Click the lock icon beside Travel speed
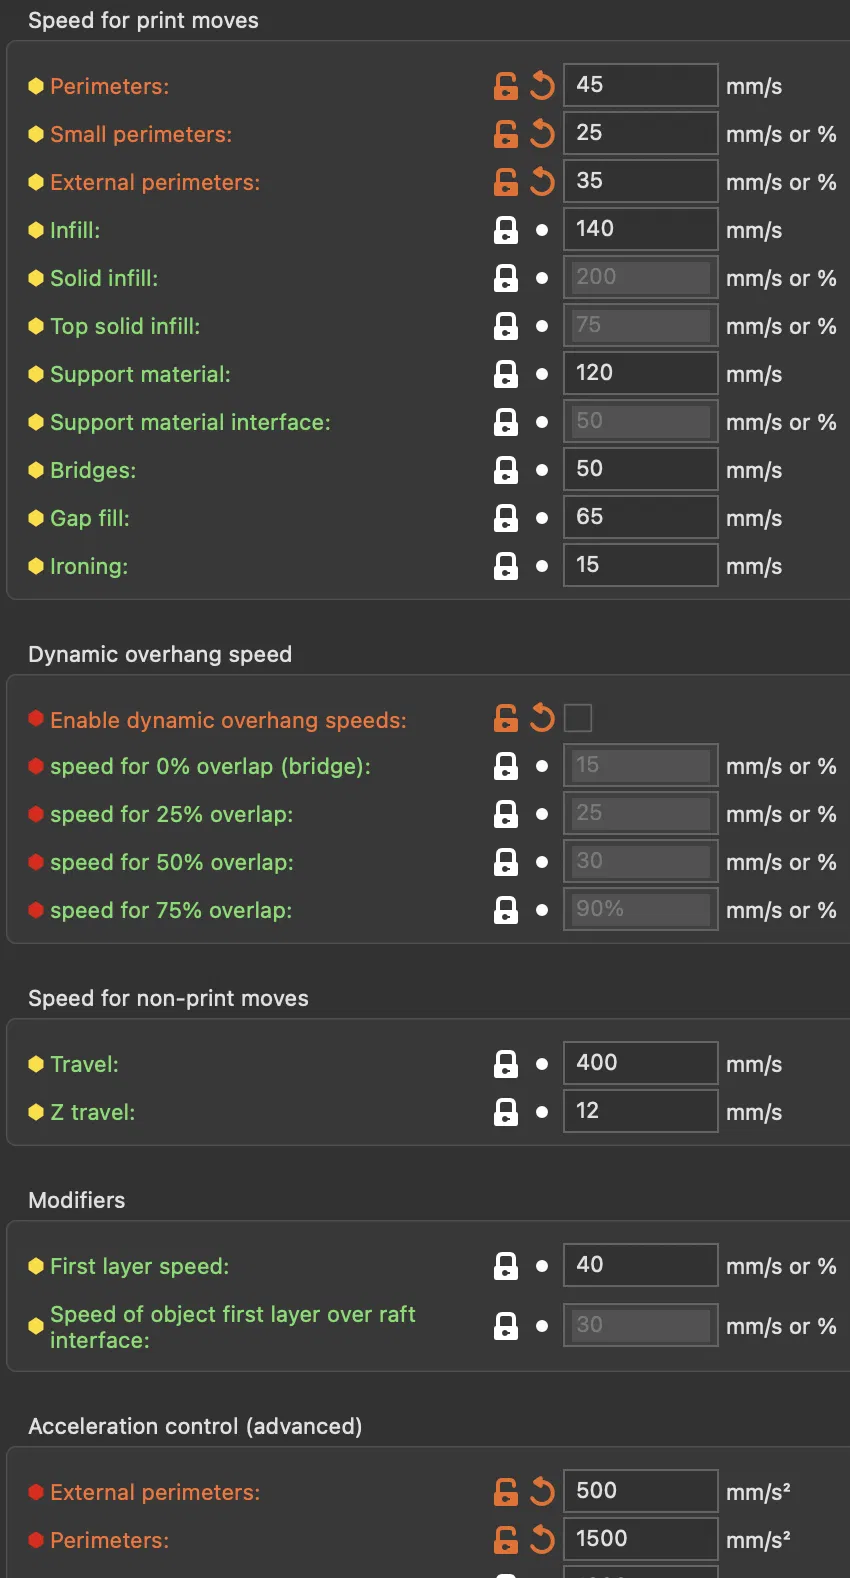850x1578 pixels. click(x=506, y=1064)
